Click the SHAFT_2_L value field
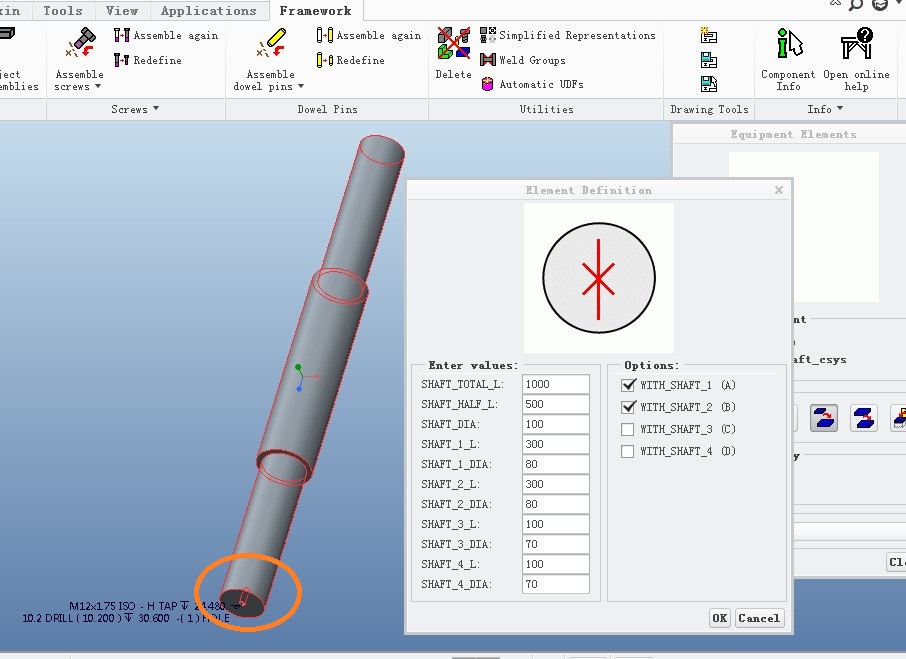Viewport: 906px width, 659px height. point(556,484)
